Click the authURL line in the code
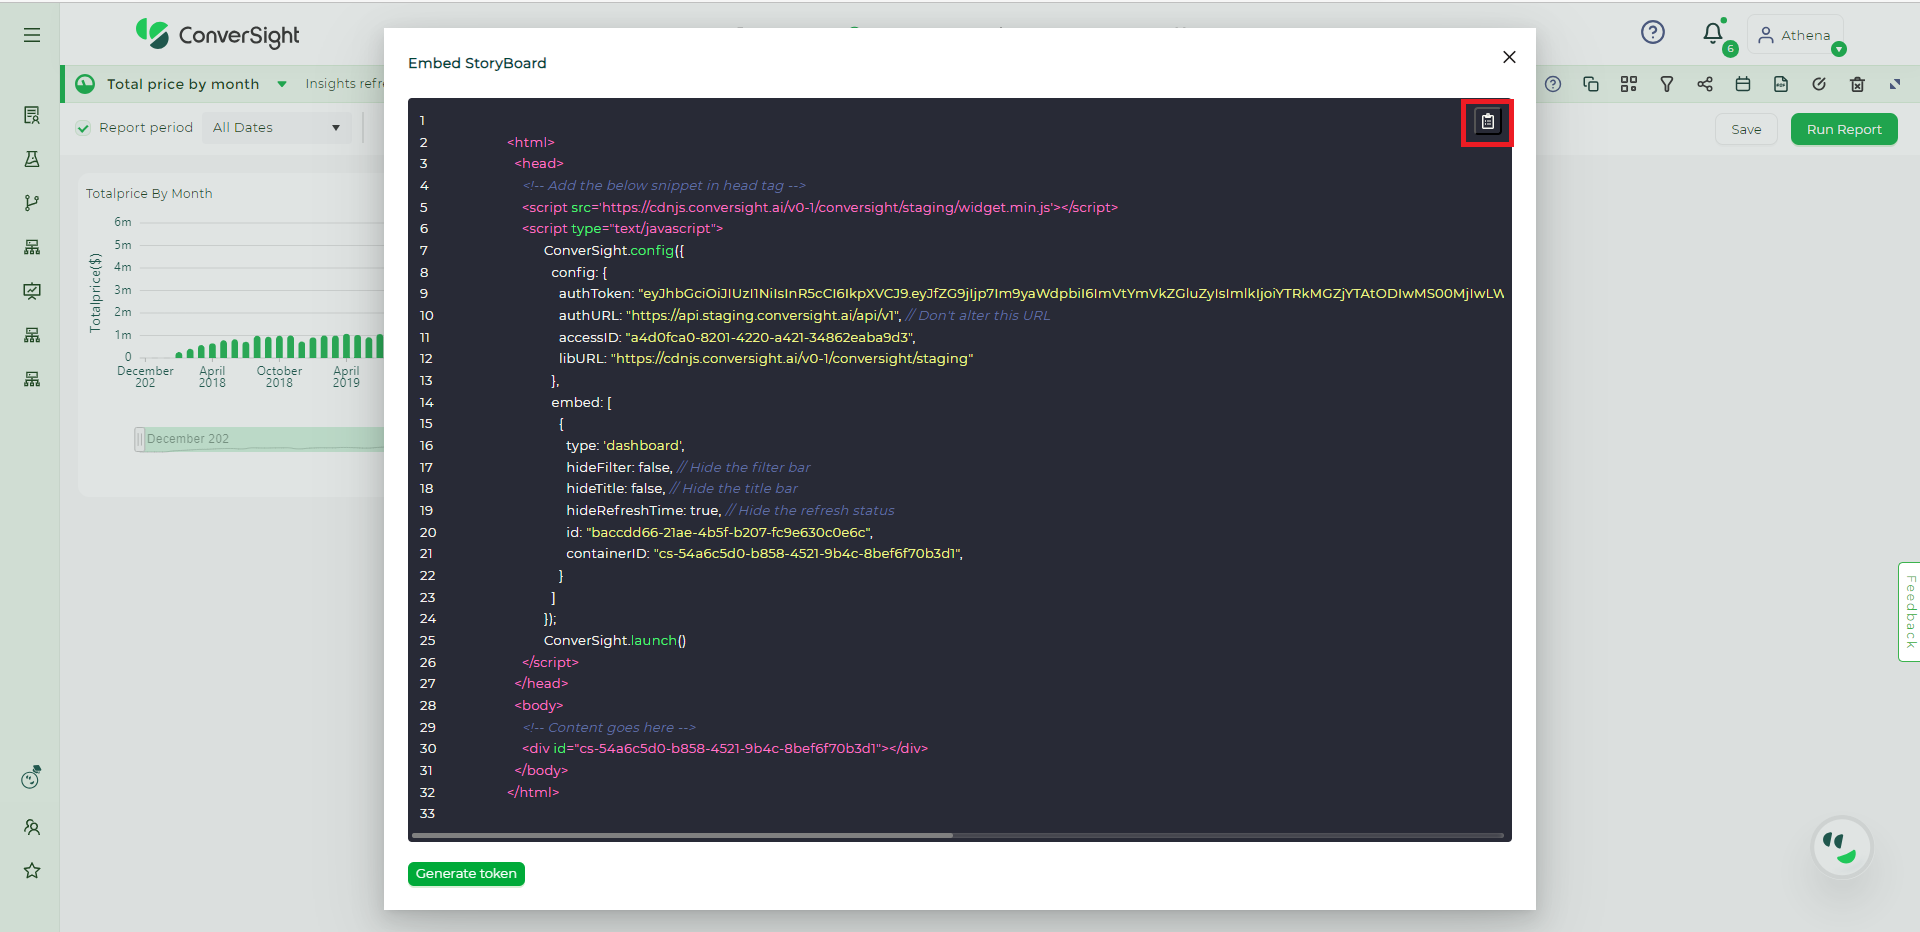Viewport: 1920px width, 932px height. (804, 316)
